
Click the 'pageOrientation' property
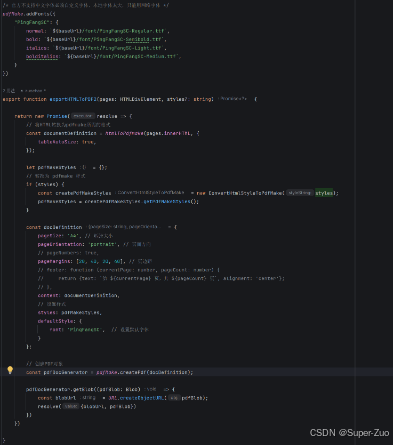point(61,244)
